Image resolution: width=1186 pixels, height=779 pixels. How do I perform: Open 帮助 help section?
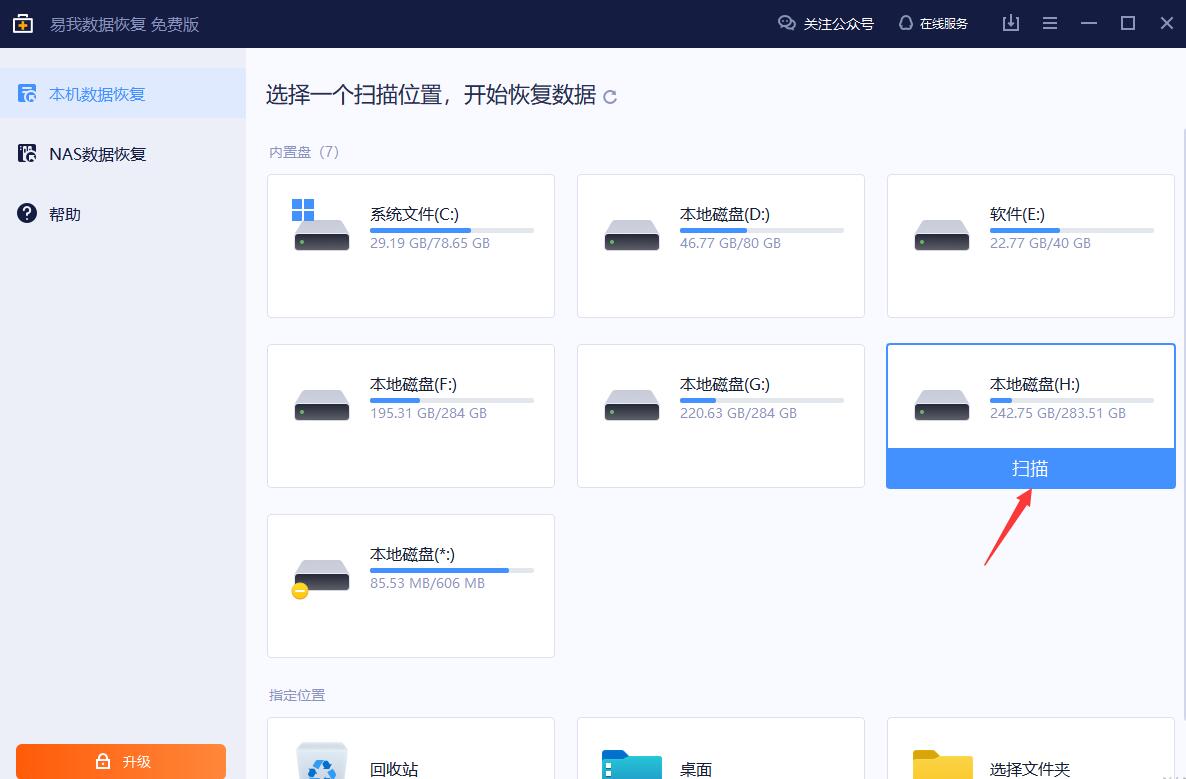[65, 214]
